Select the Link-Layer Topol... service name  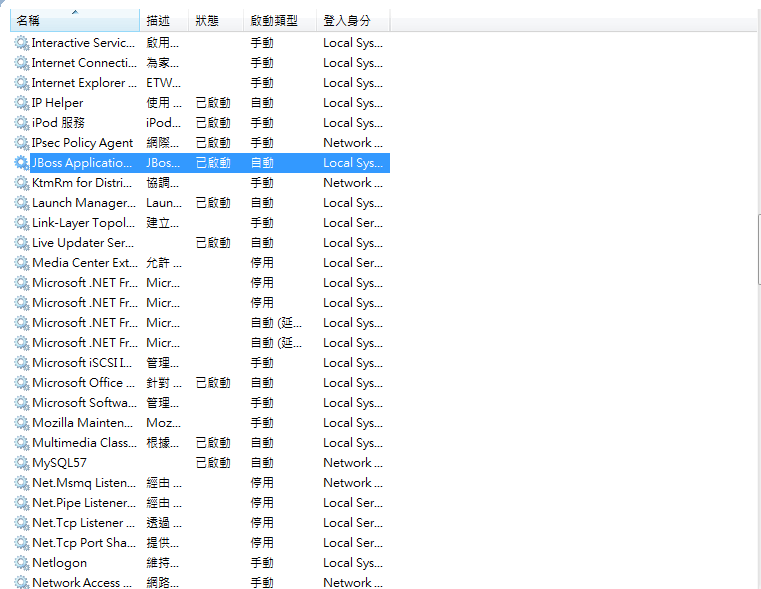pos(83,223)
